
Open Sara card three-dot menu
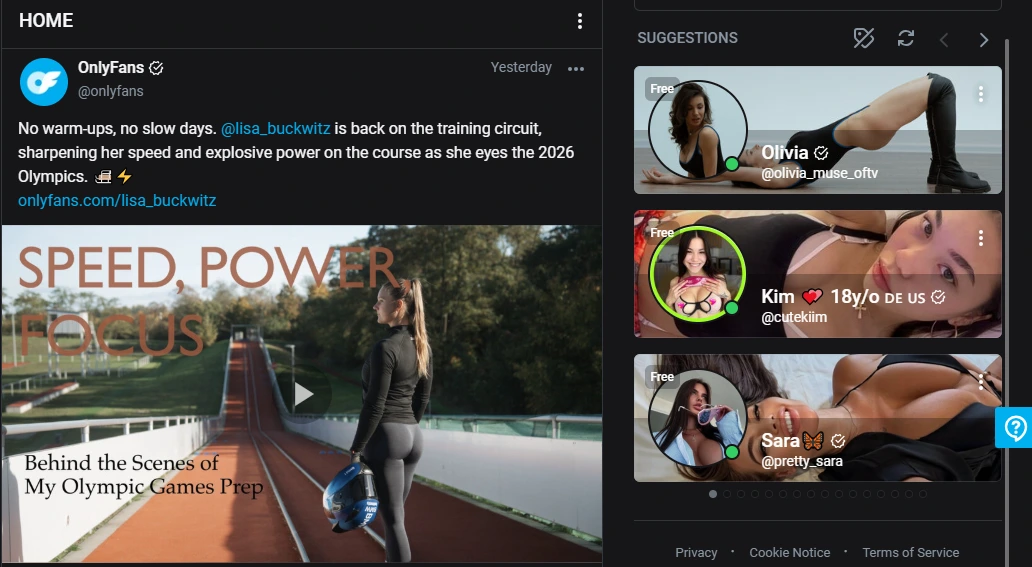click(981, 381)
